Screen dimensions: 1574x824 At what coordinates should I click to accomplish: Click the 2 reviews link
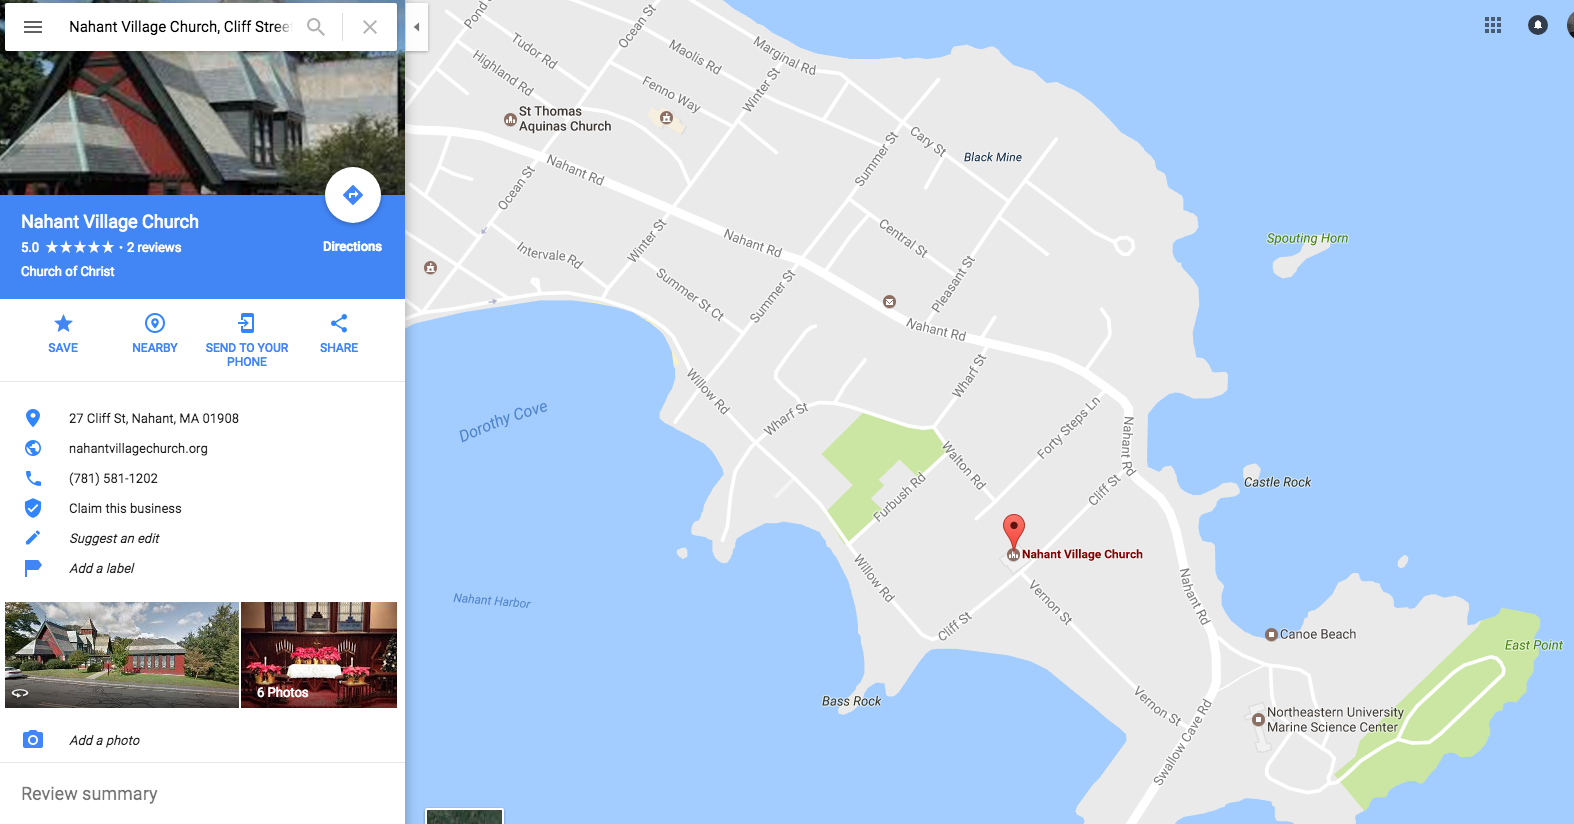pyautogui.click(x=154, y=247)
